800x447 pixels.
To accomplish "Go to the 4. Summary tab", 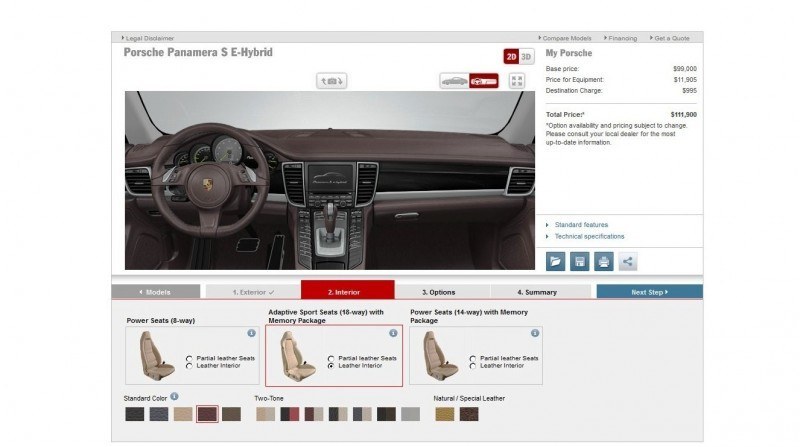I will point(540,292).
